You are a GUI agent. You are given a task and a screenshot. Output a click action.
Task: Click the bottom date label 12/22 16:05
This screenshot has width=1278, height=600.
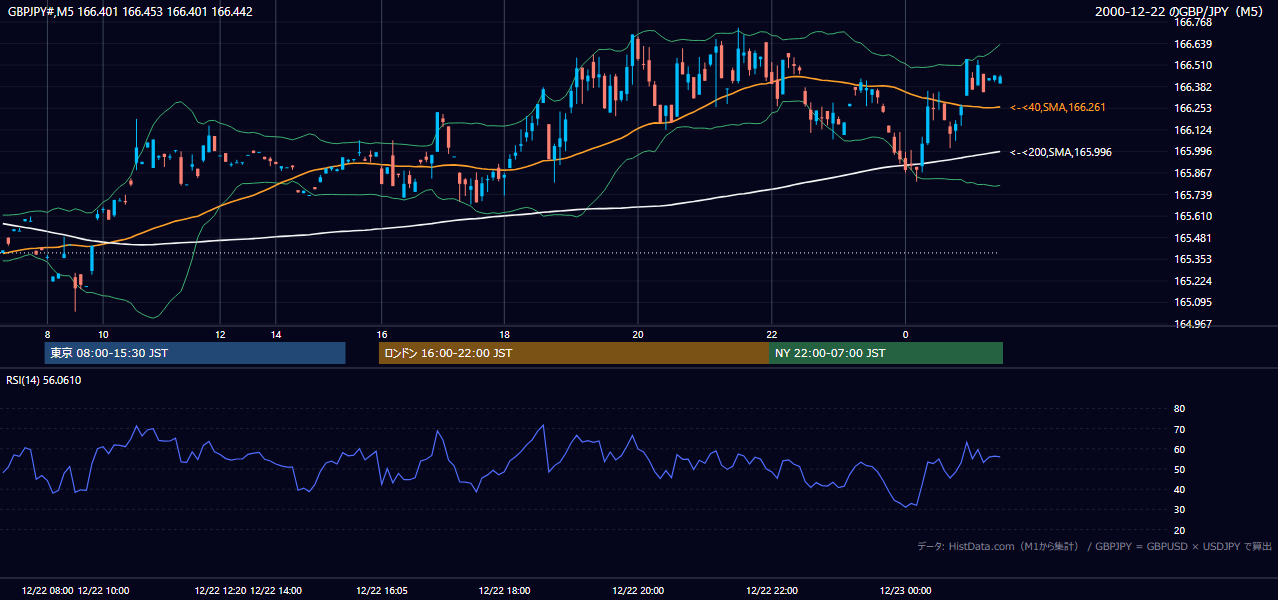pyautogui.click(x=382, y=591)
